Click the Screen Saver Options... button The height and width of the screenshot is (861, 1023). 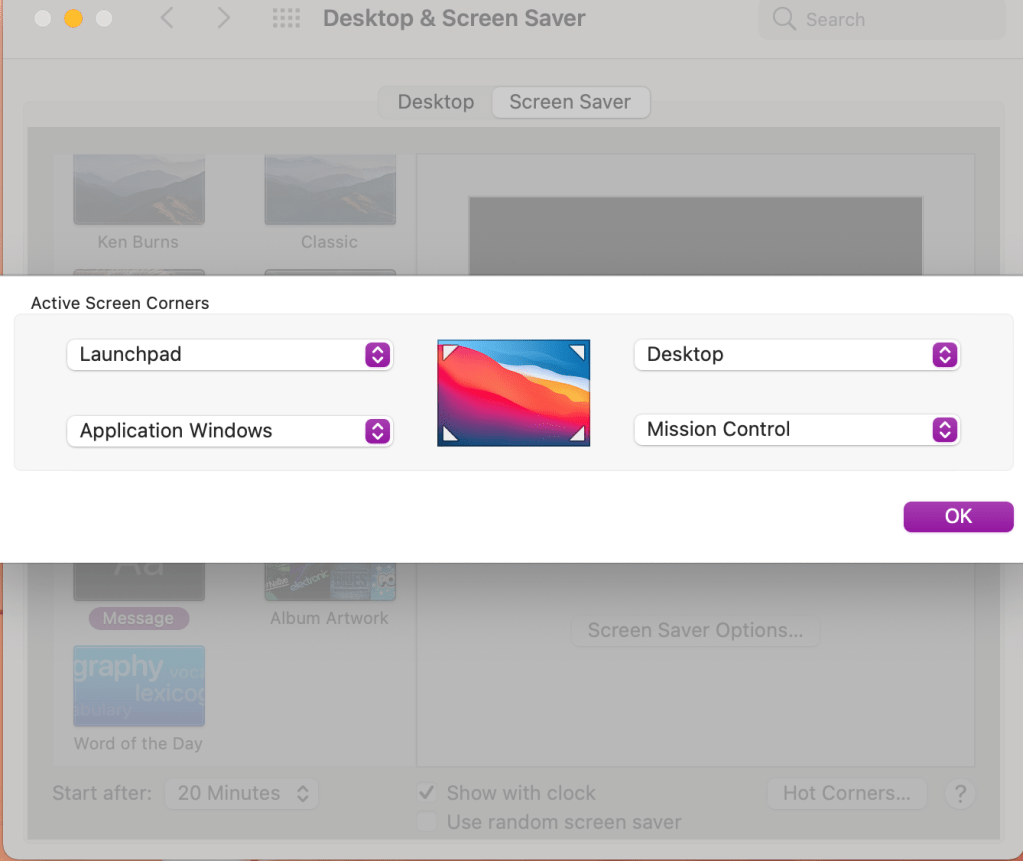[695, 630]
